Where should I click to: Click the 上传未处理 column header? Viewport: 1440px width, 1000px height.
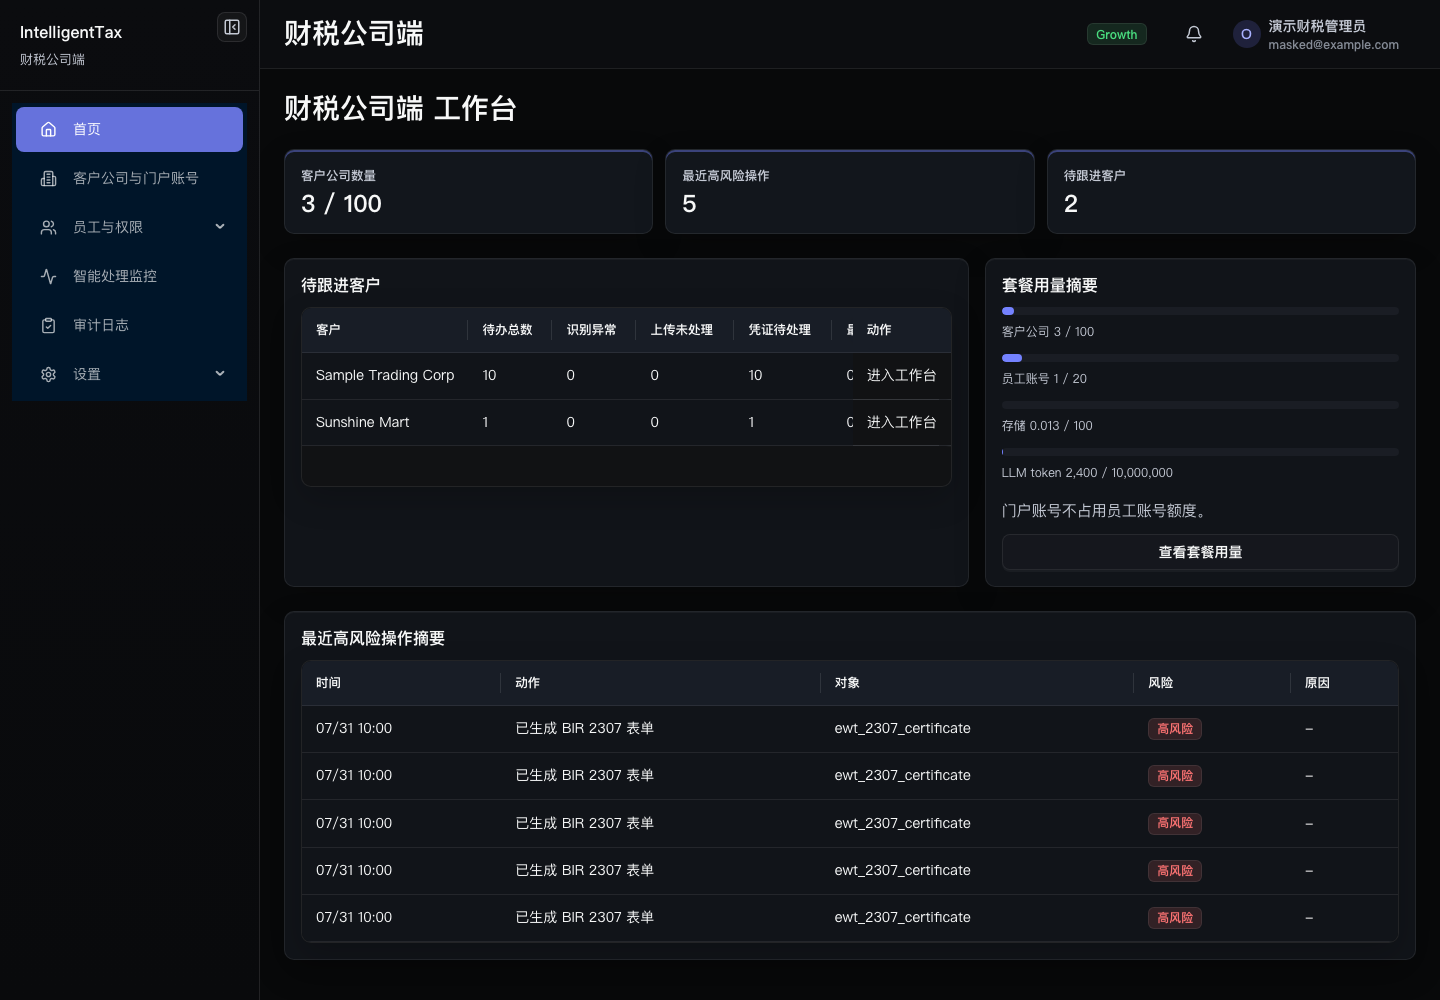[x=682, y=330]
